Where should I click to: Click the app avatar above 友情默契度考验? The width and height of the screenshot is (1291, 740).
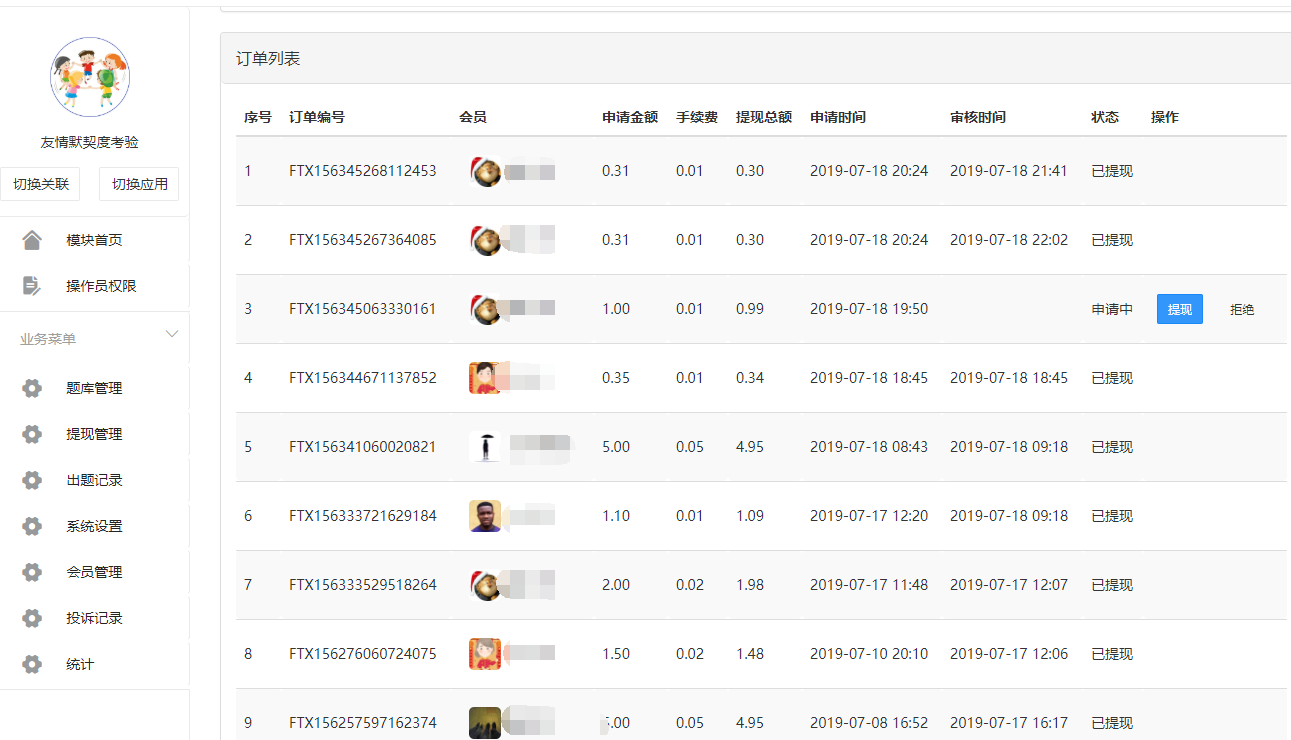click(x=90, y=78)
